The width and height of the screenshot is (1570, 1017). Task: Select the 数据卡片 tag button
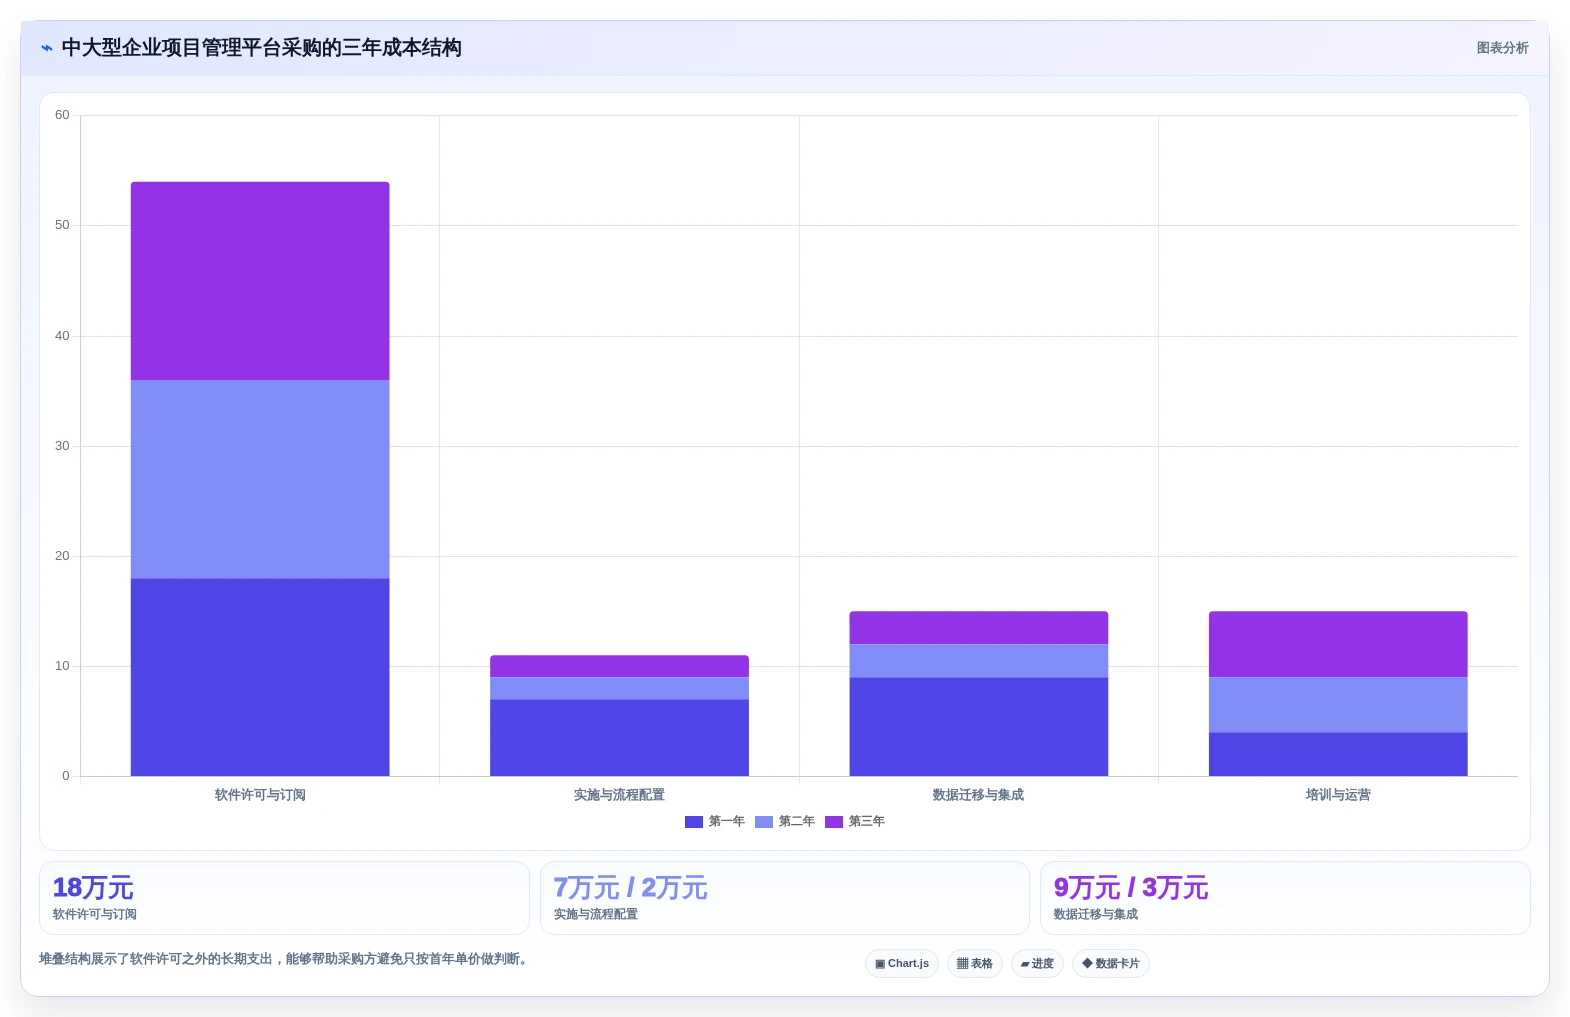[1110, 964]
